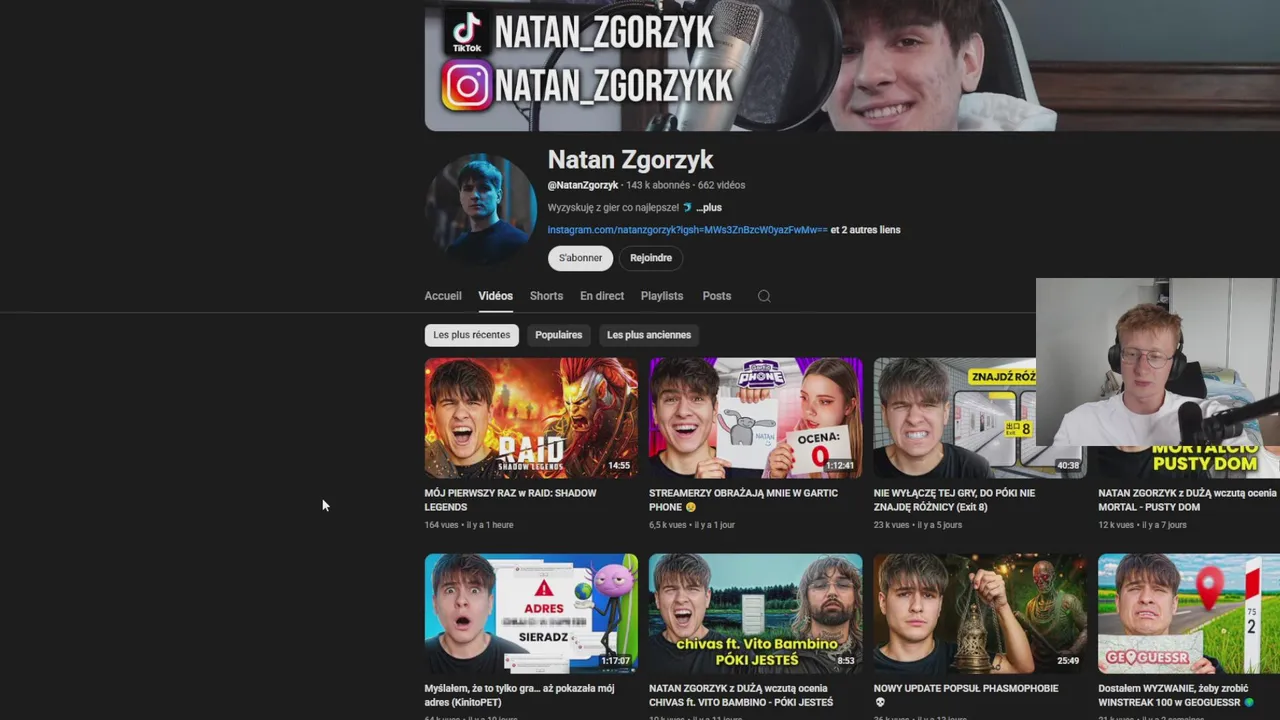
Task: Open the Gartic Phone video thumbnail
Action: point(755,418)
